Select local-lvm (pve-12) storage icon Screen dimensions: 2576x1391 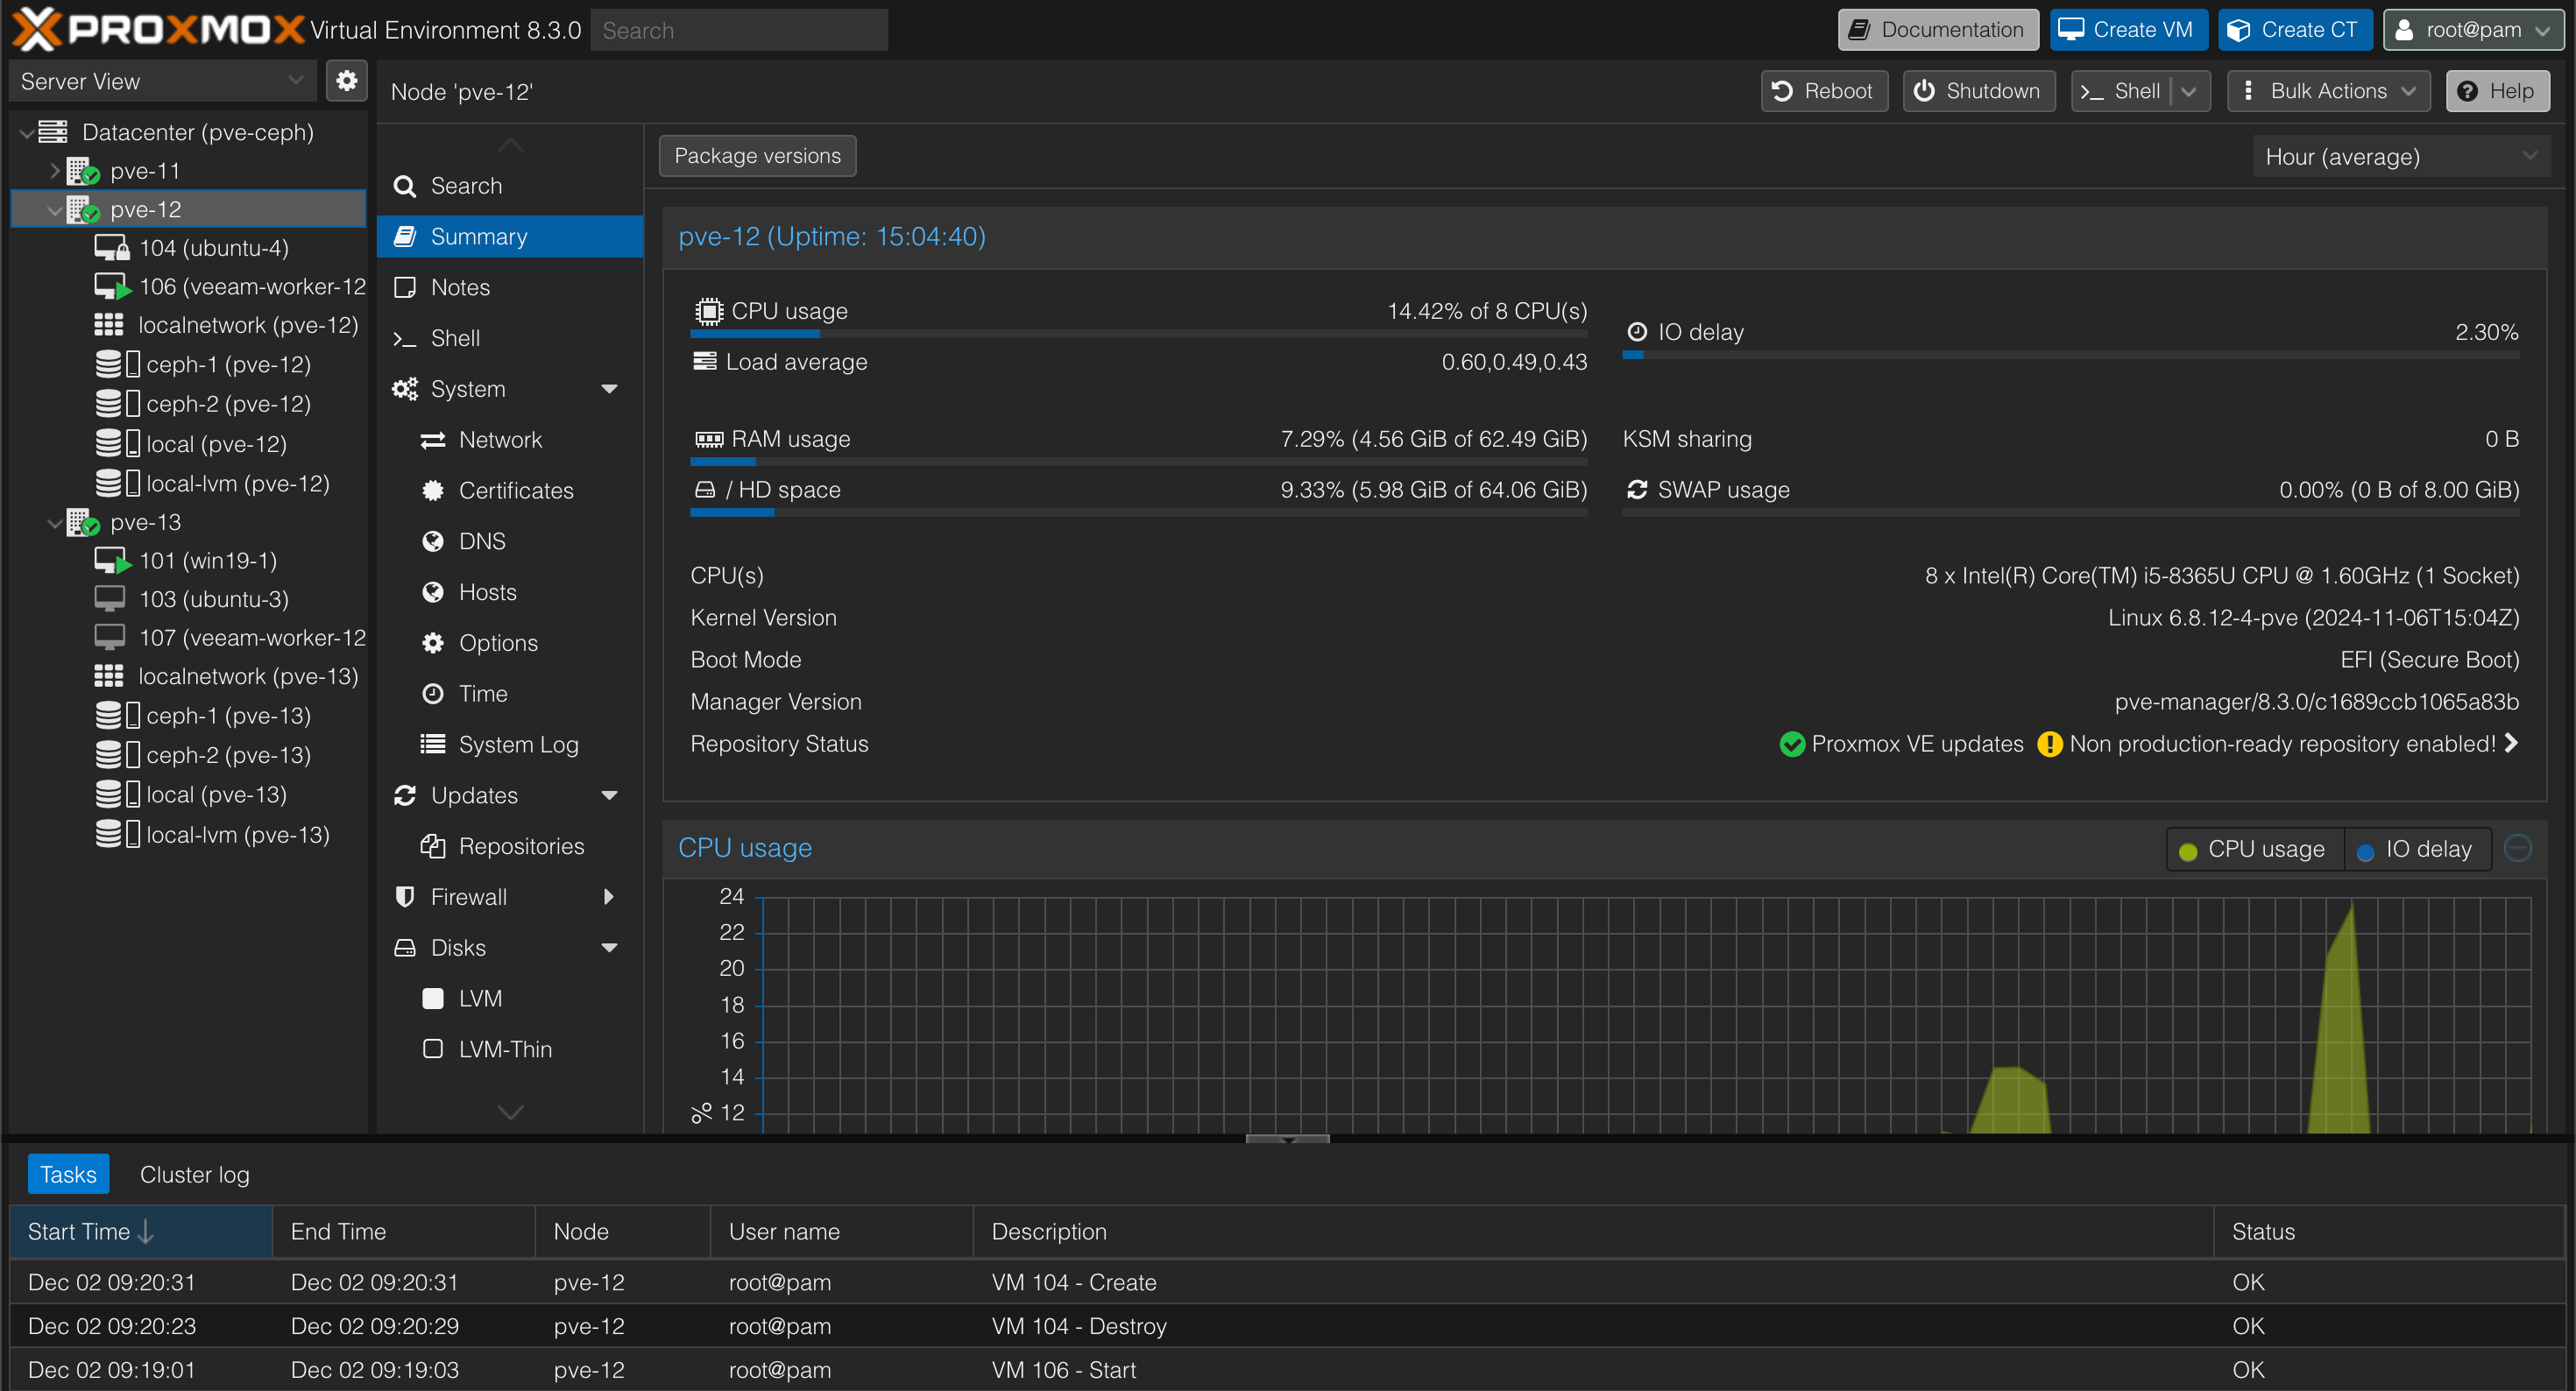click(117, 483)
